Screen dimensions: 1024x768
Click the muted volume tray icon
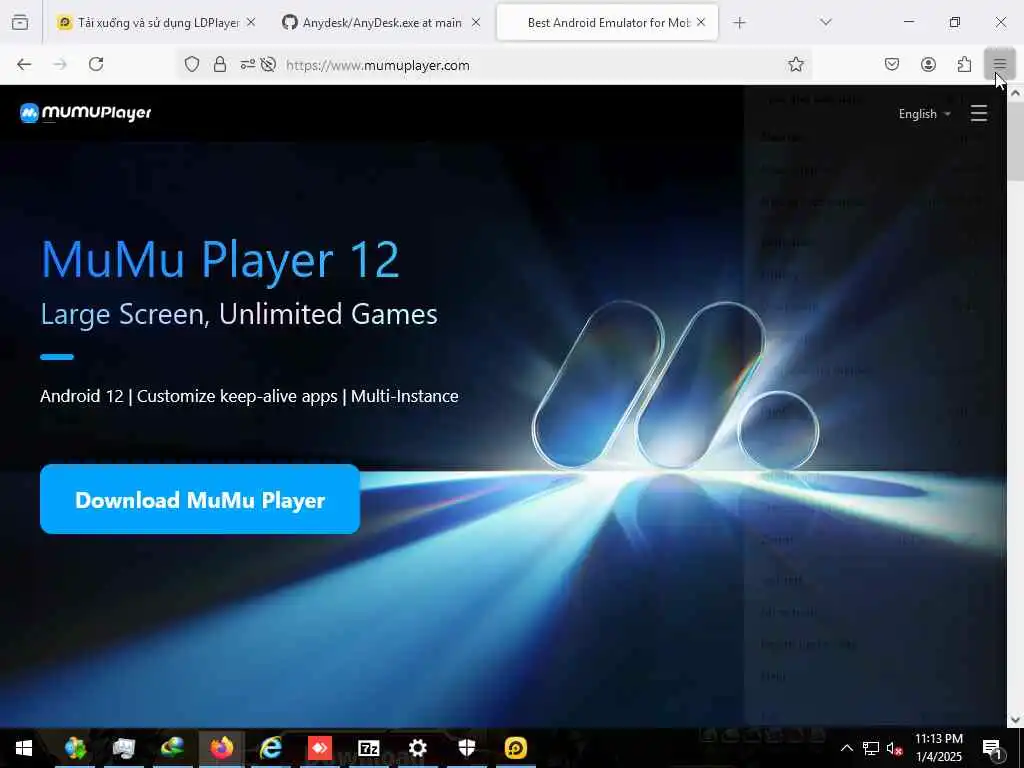(x=894, y=748)
